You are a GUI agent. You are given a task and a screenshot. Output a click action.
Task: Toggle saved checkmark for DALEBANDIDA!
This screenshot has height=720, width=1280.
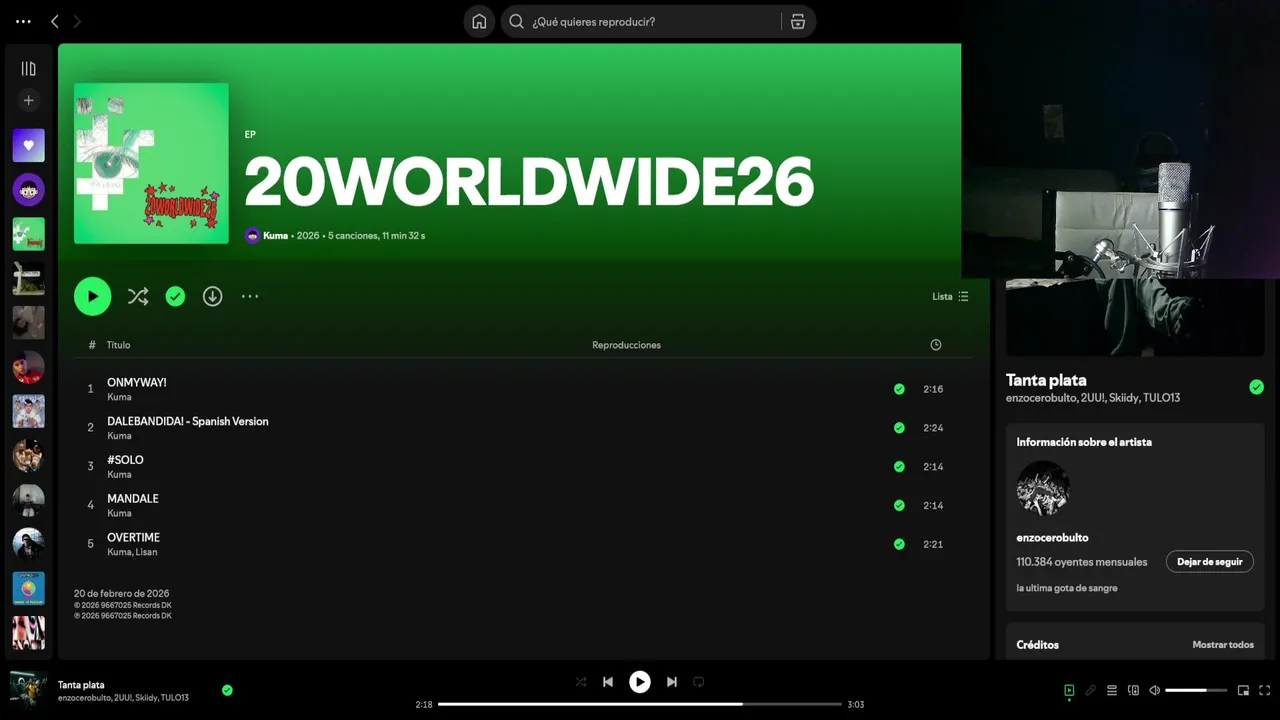click(x=899, y=428)
